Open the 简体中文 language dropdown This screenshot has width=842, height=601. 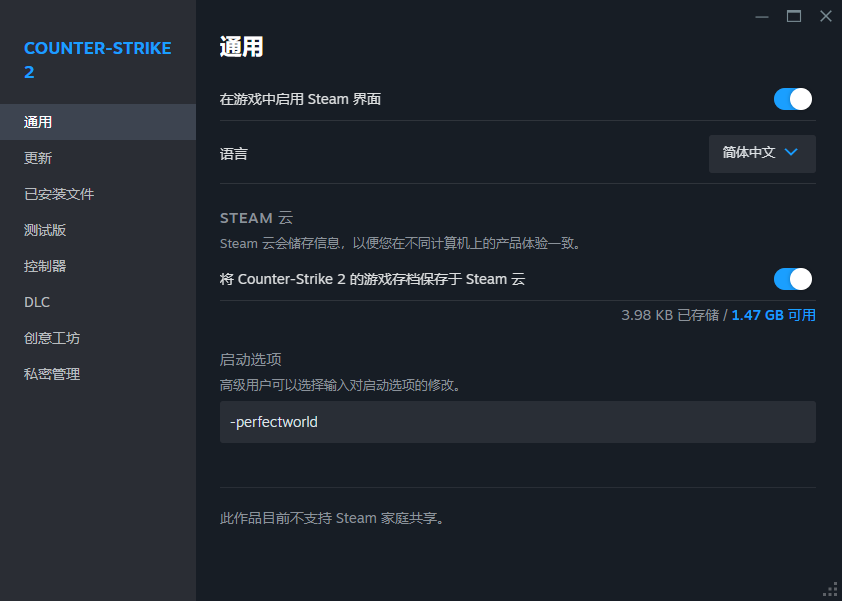point(762,154)
